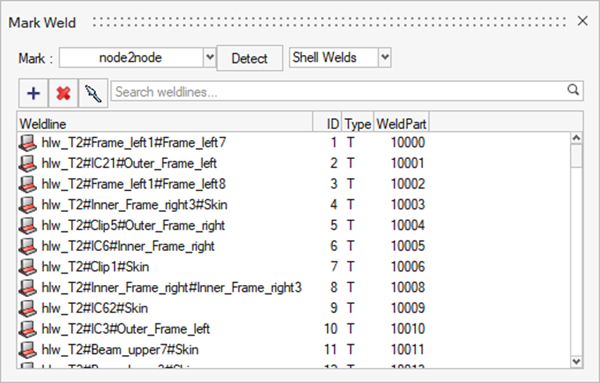Delete weldline using red X icon
The width and height of the screenshot is (600, 383).
[x=63, y=93]
